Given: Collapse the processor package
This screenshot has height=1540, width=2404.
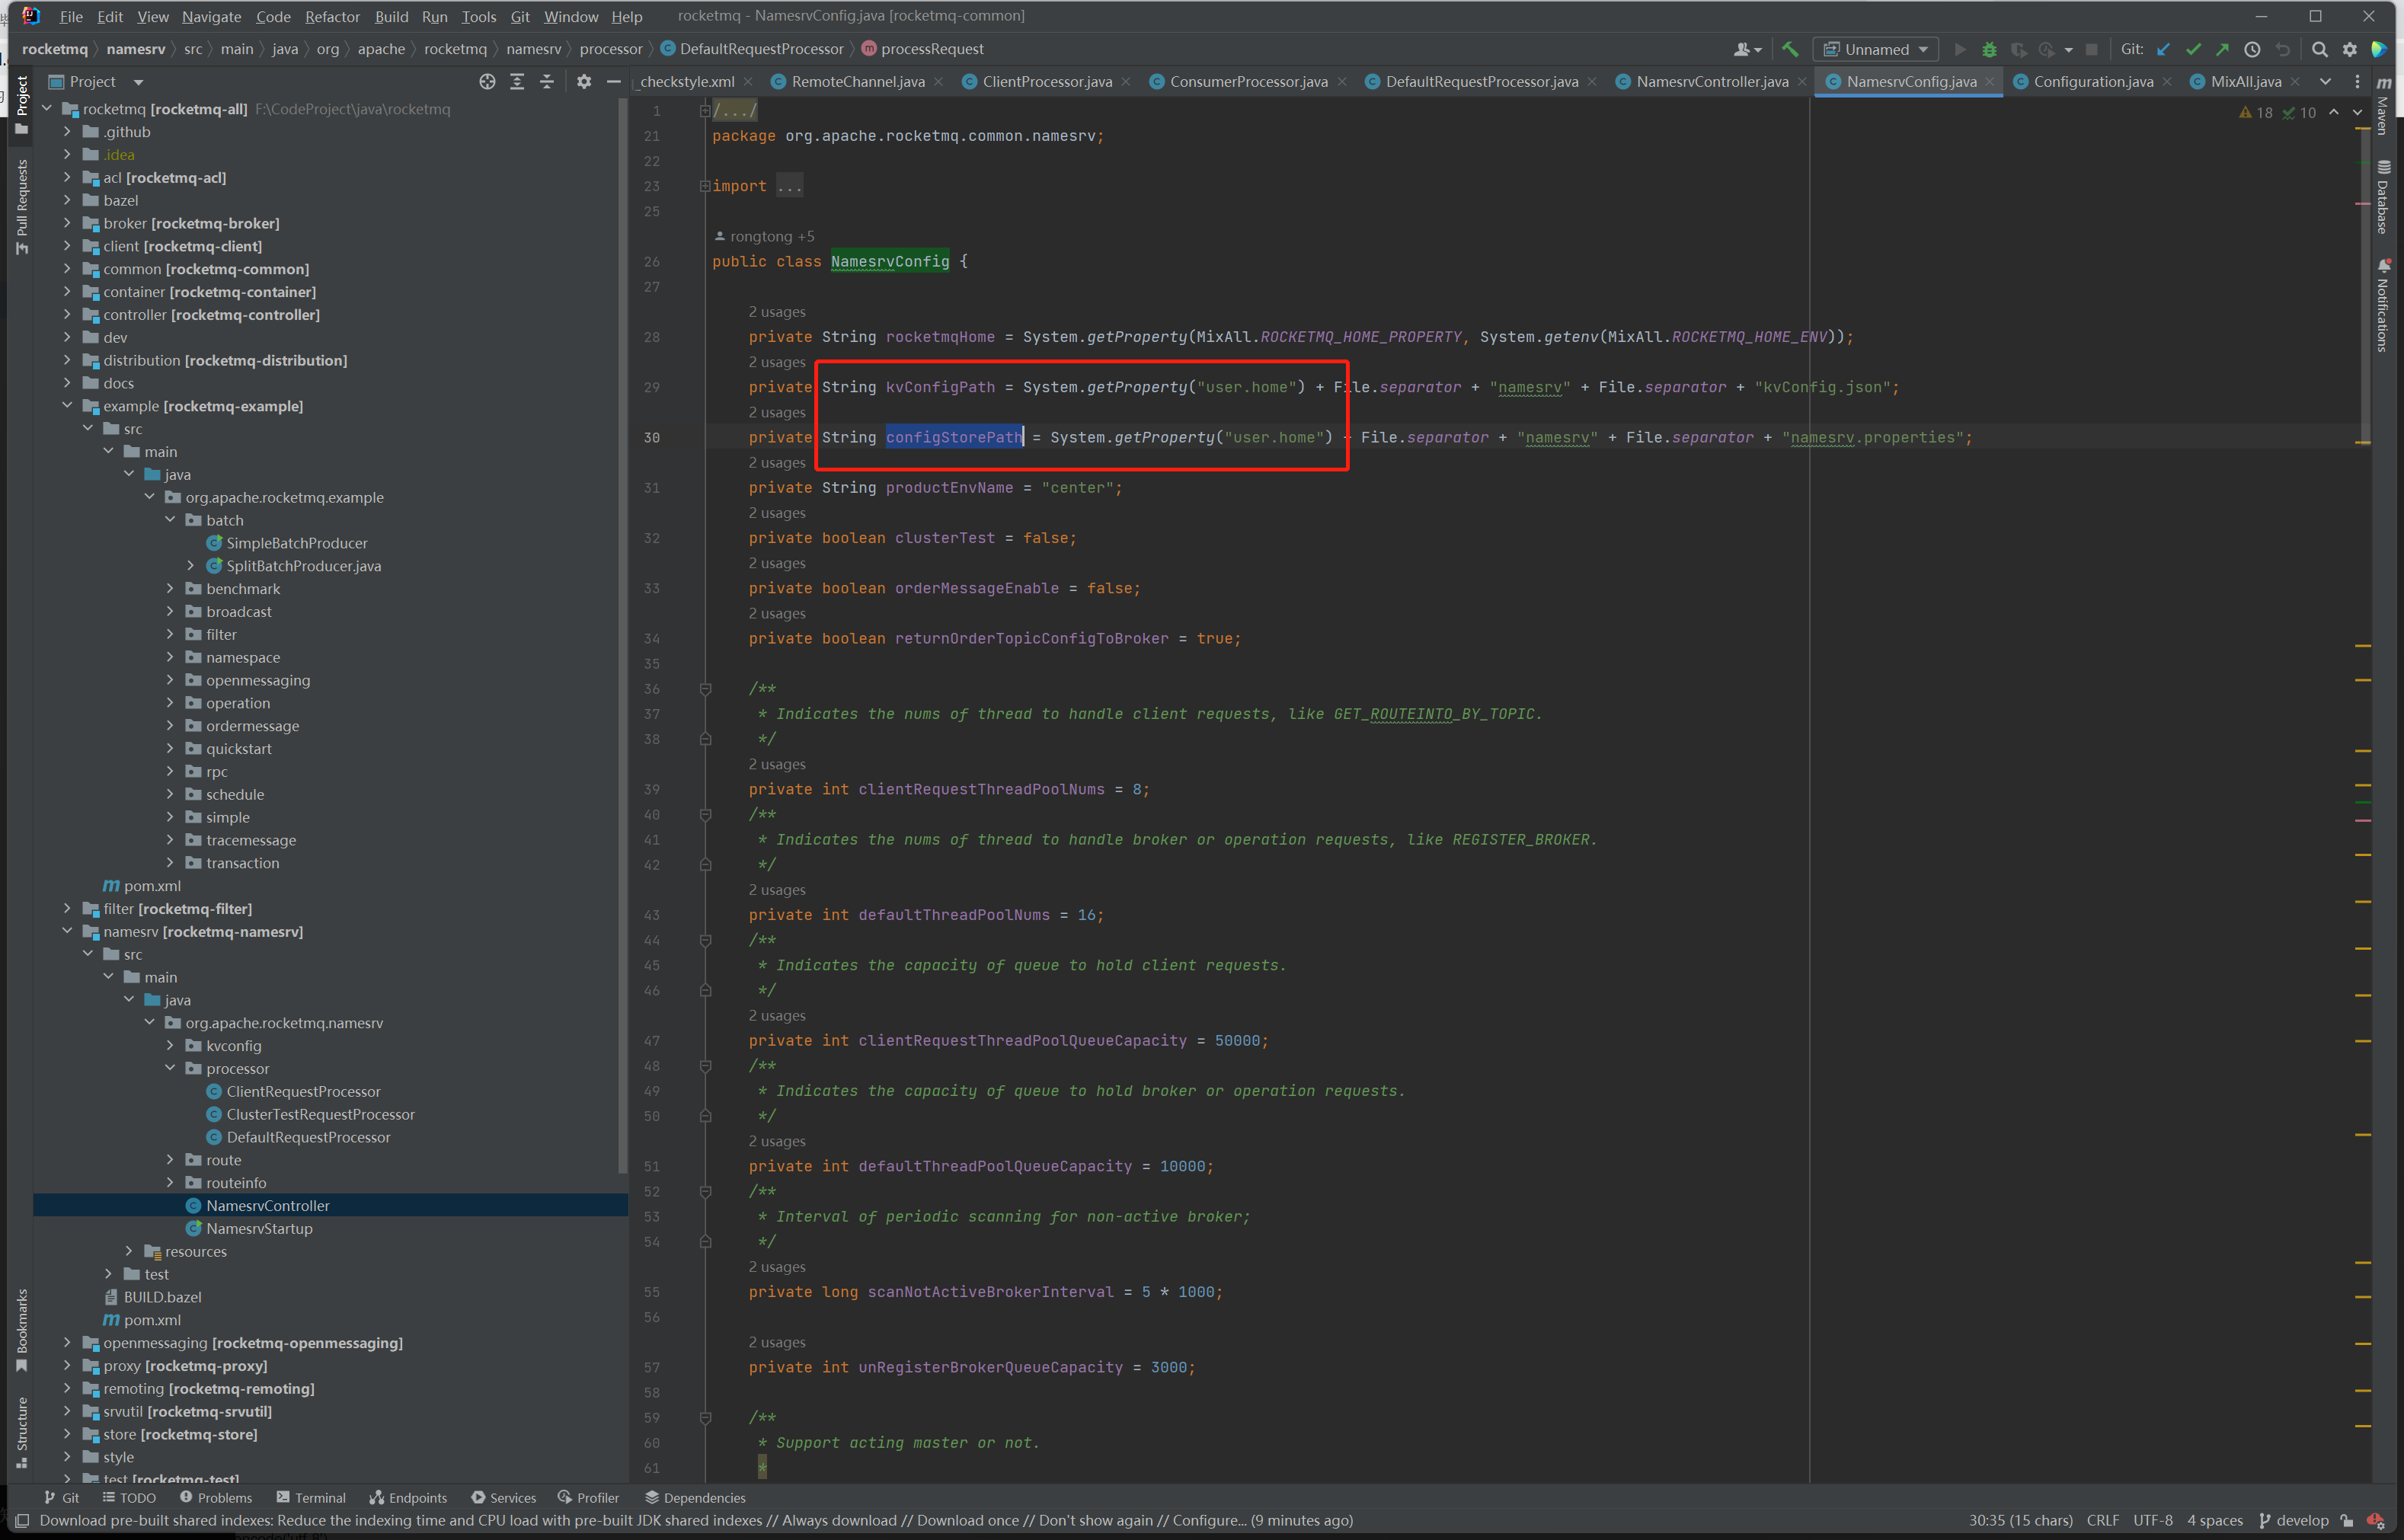Looking at the screenshot, I should (170, 1069).
